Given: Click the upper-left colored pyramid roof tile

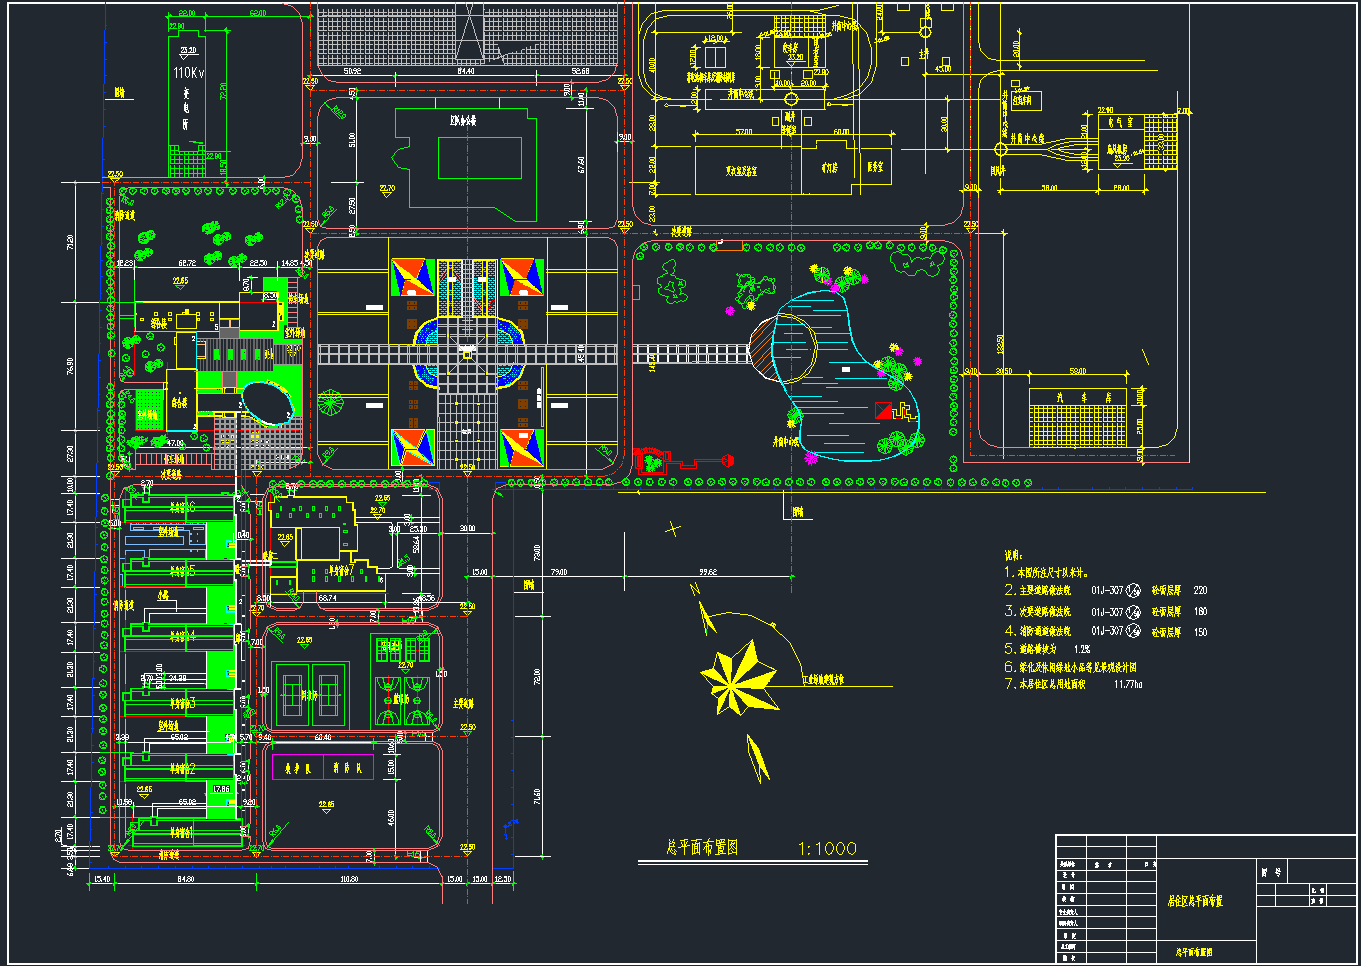Looking at the screenshot, I should pos(413,277).
